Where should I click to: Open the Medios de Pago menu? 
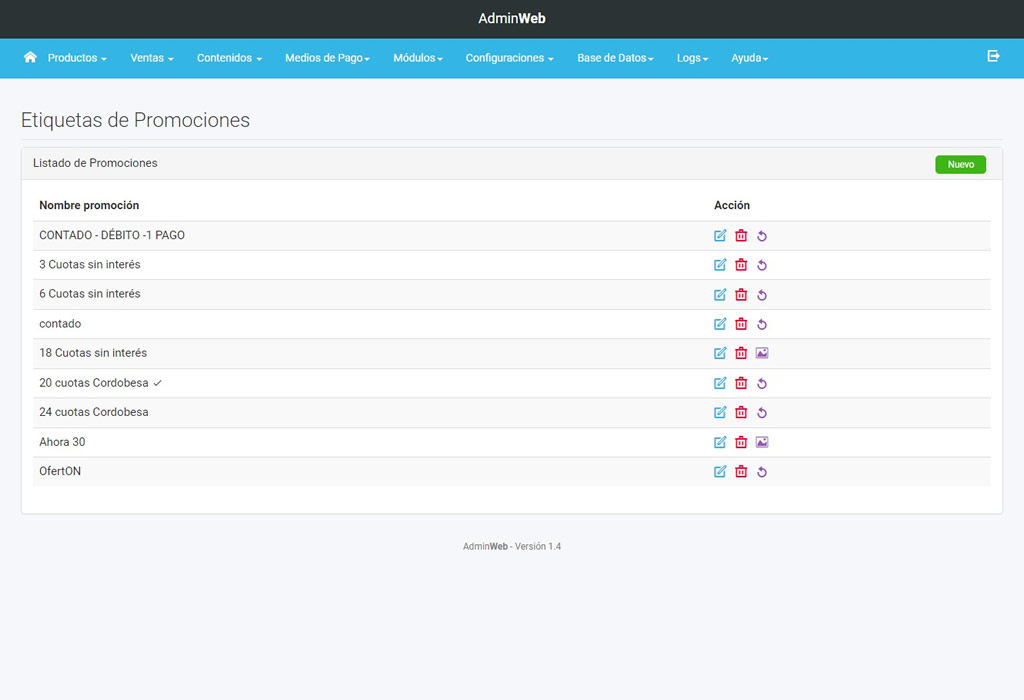click(327, 58)
